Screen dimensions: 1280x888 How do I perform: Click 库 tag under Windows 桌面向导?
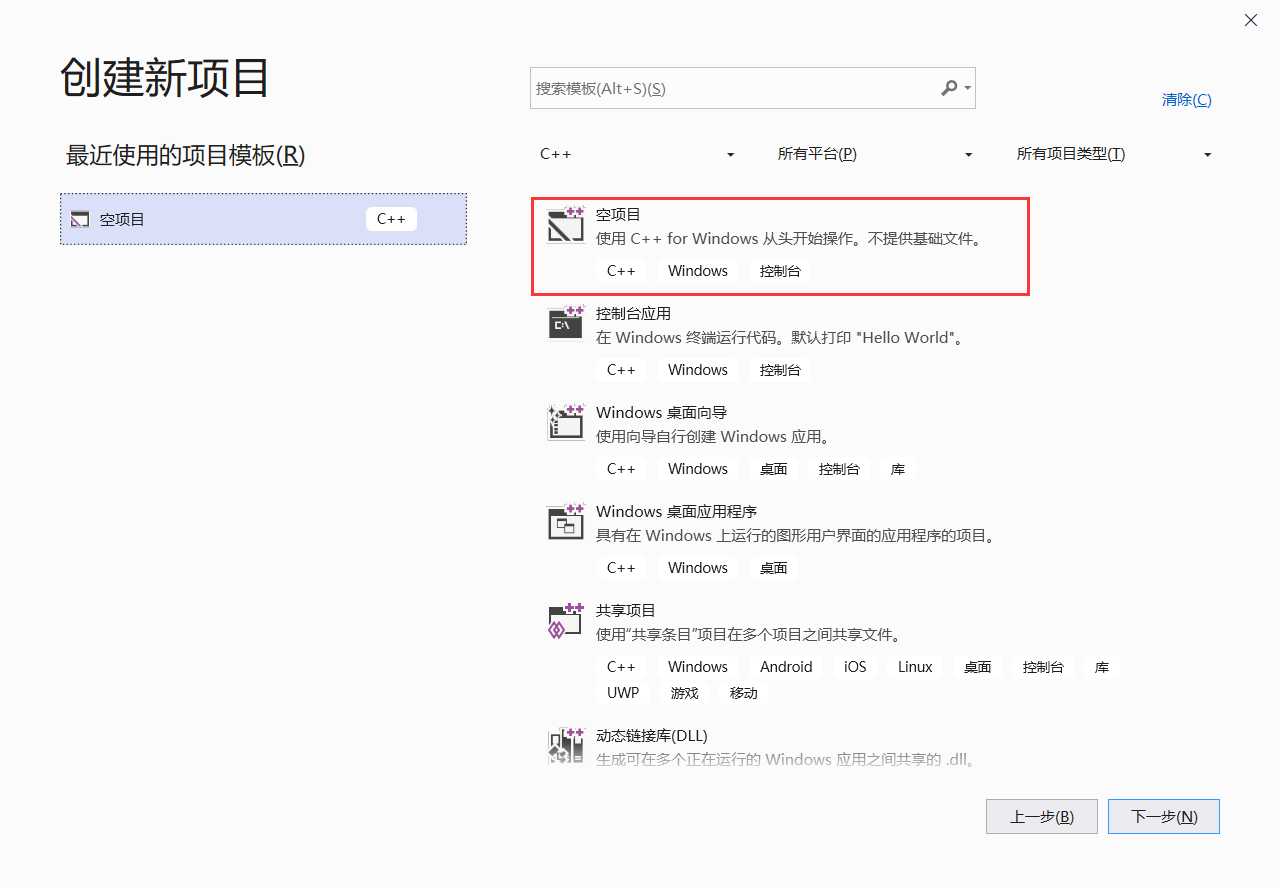pyautogui.click(x=898, y=469)
